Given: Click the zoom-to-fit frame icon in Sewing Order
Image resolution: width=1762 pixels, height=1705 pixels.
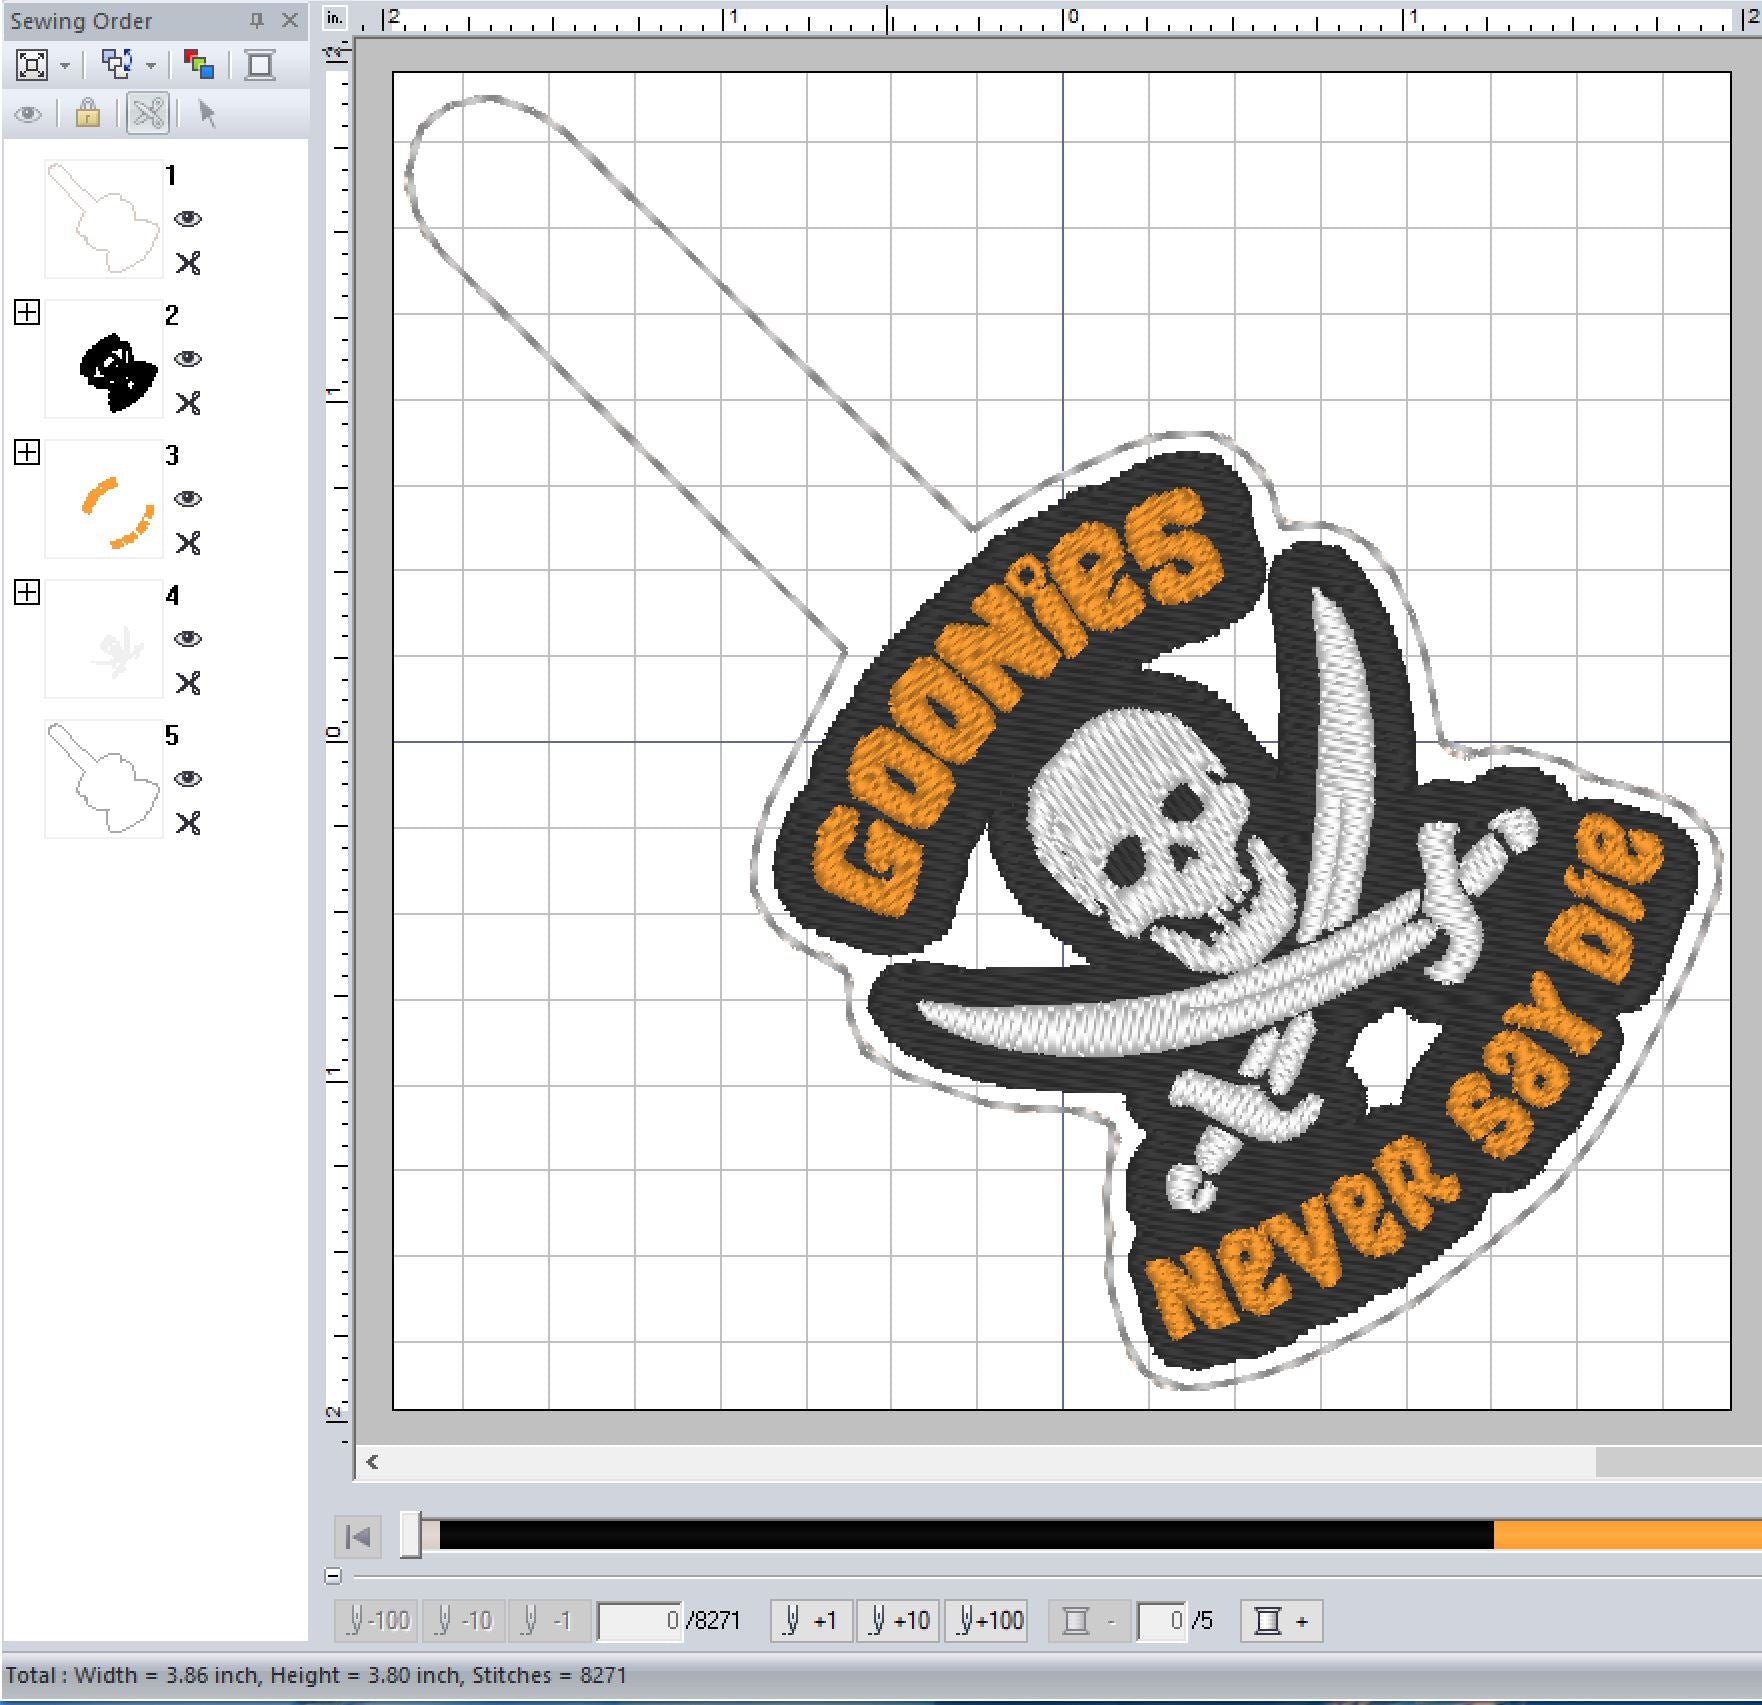Looking at the screenshot, I should 32,65.
